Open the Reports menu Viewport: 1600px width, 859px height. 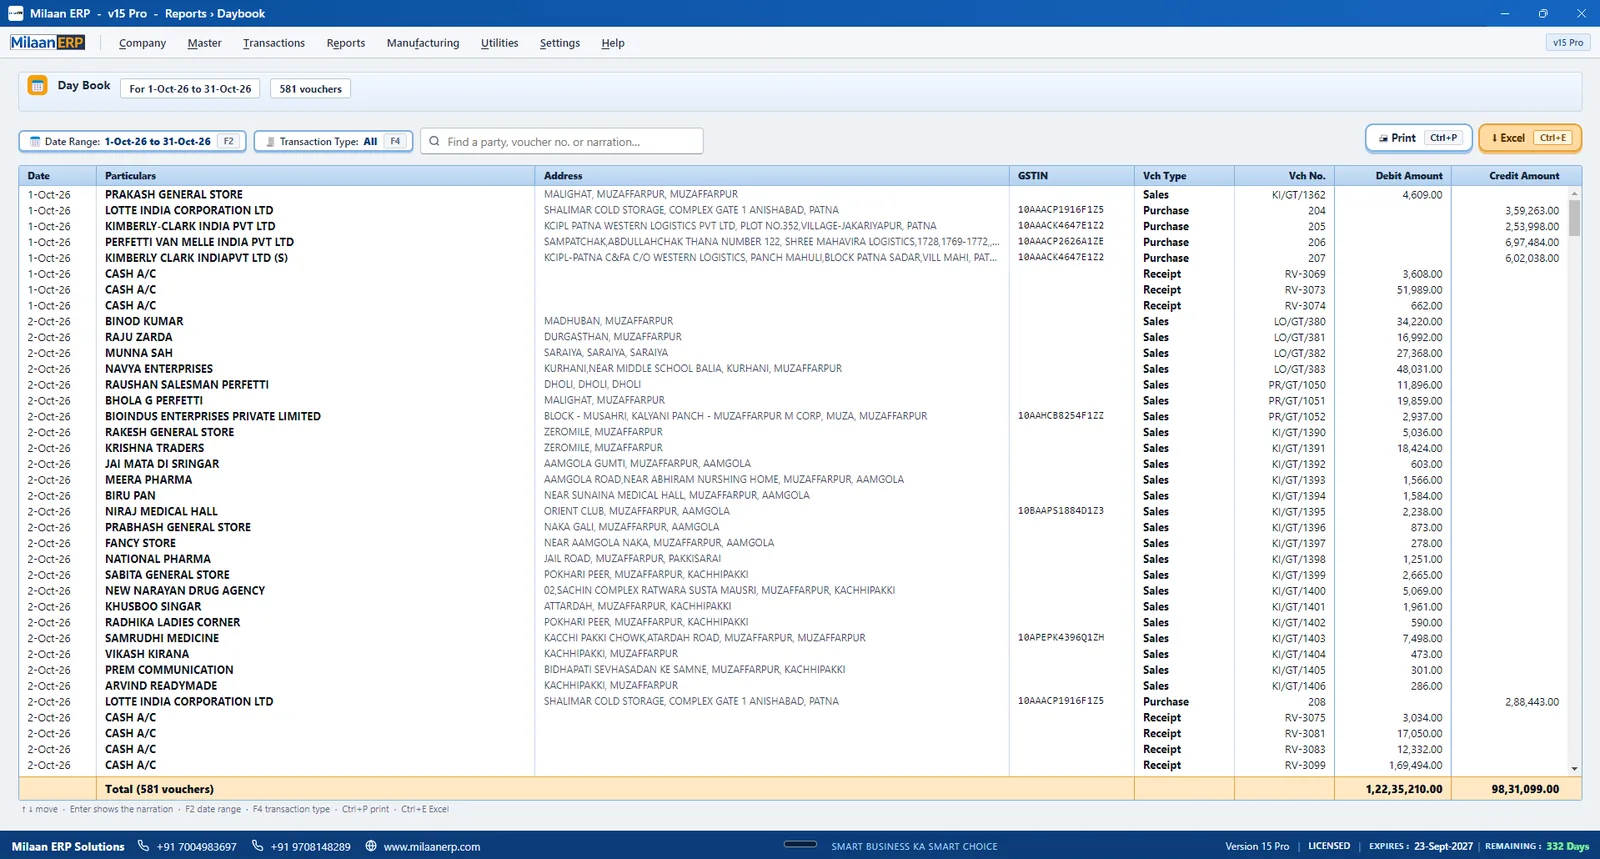pyautogui.click(x=346, y=43)
